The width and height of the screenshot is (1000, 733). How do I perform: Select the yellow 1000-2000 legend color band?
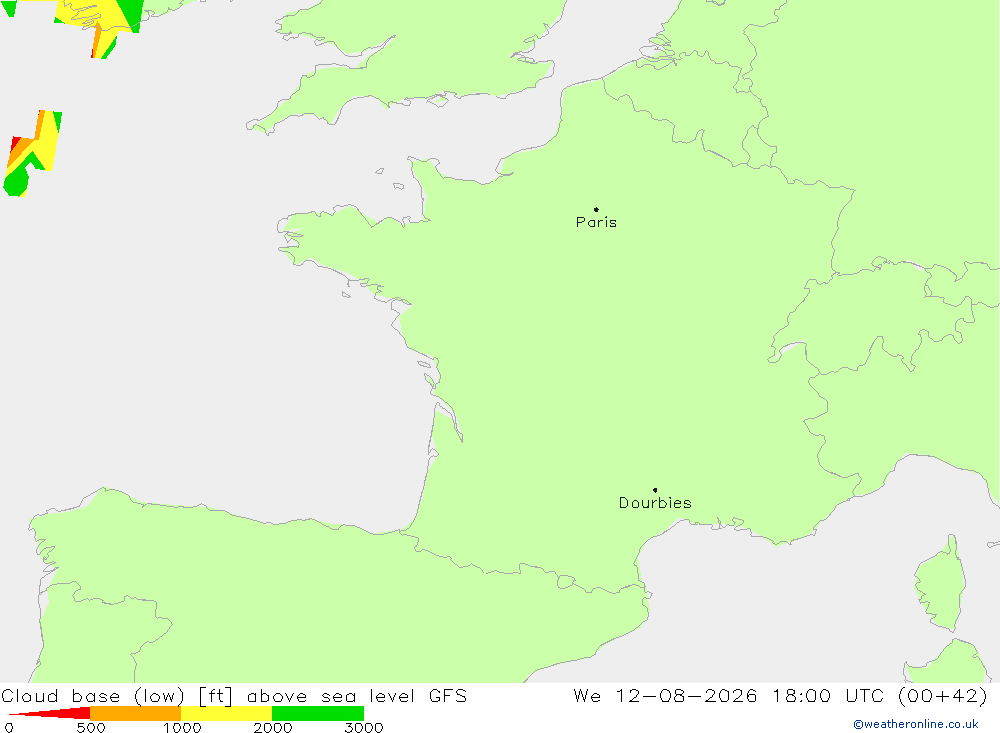[226, 713]
